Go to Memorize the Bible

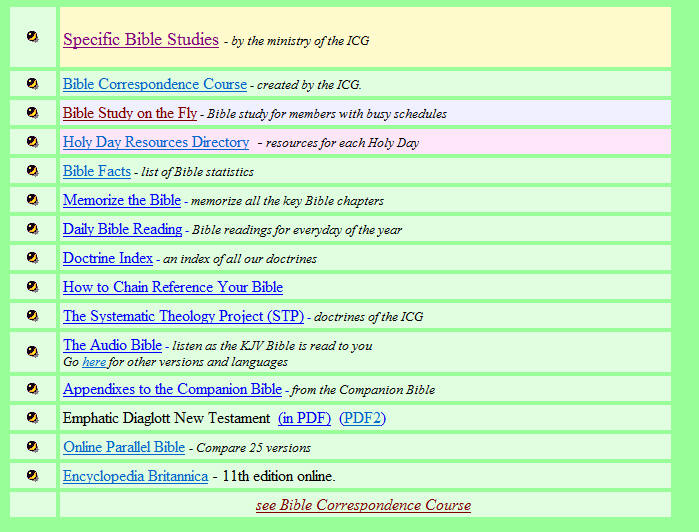[x=122, y=200]
